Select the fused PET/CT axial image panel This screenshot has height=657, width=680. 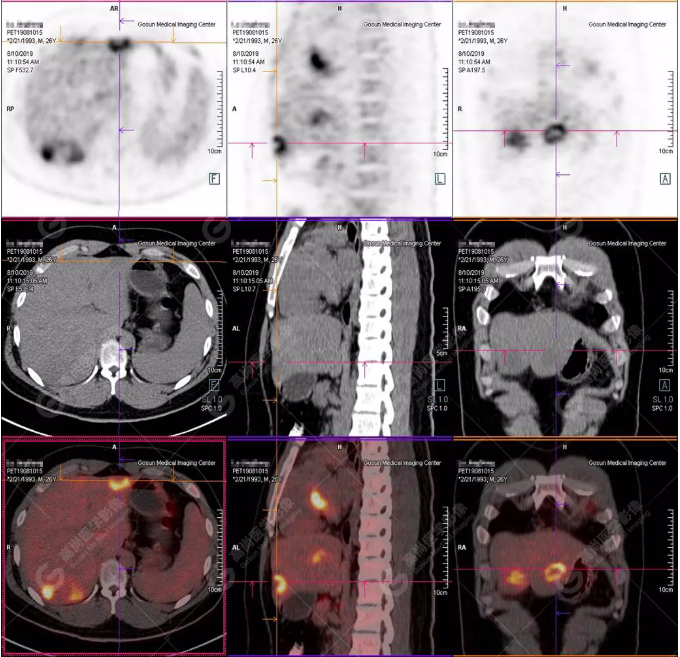[113, 545]
